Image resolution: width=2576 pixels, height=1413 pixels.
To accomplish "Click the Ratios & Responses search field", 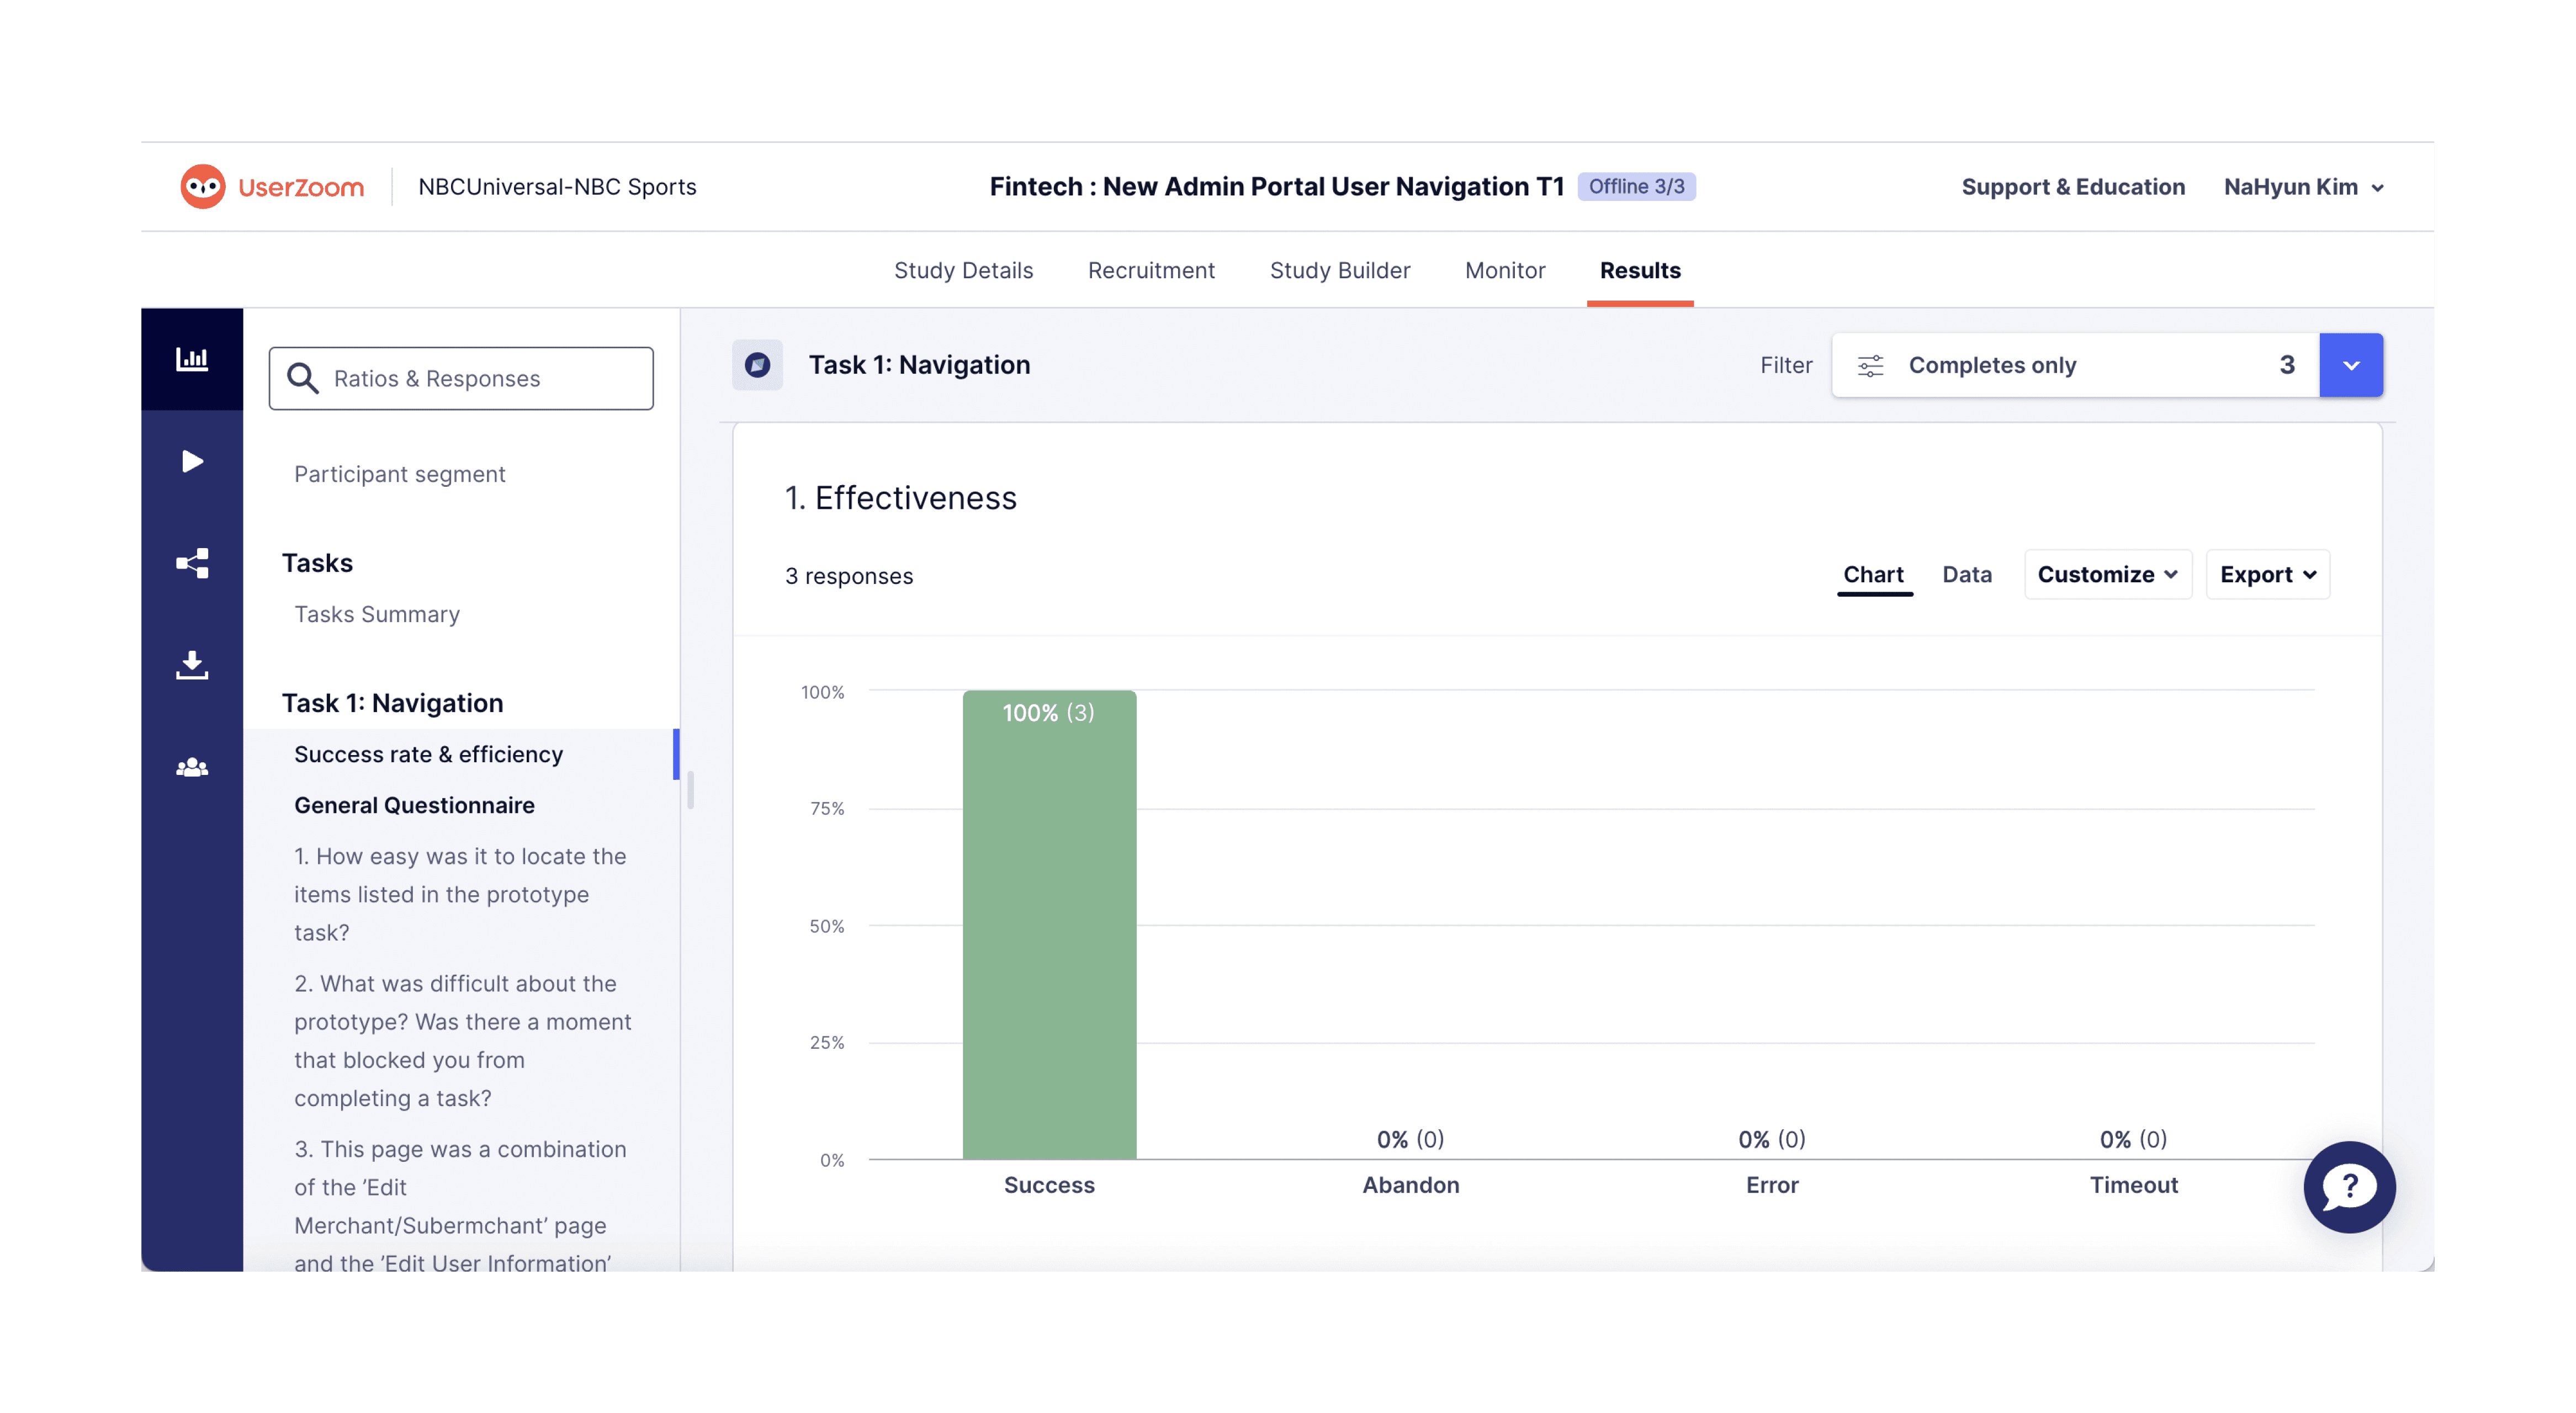I will (x=461, y=379).
